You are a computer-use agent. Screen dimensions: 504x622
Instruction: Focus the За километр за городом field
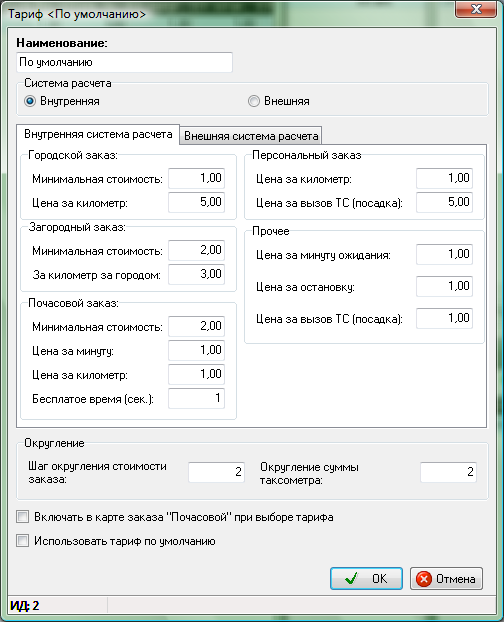(x=196, y=274)
